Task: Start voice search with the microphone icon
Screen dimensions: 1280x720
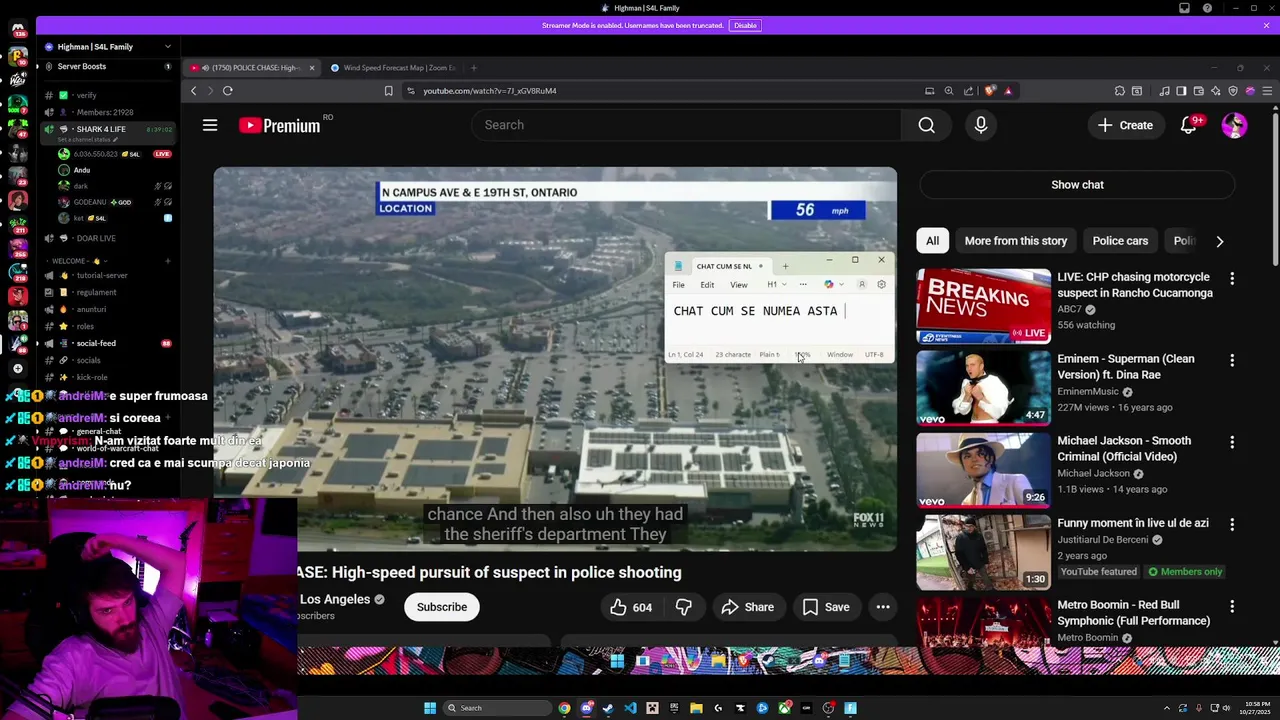Action: [x=981, y=125]
